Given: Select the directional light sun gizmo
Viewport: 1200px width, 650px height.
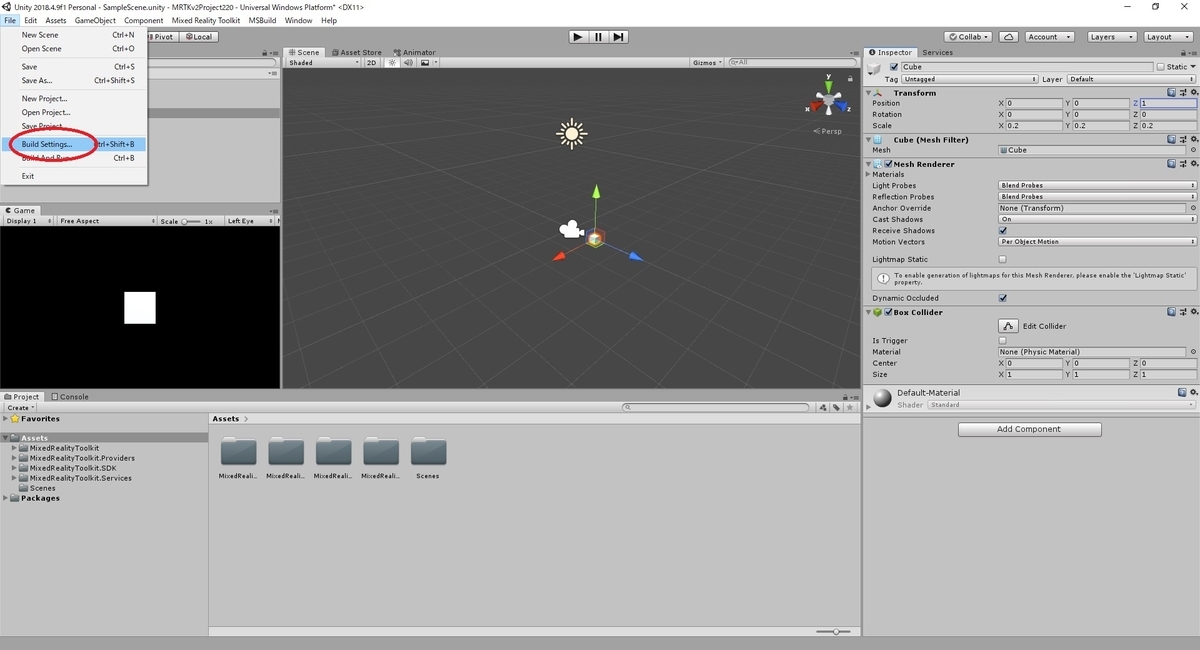Looking at the screenshot, I should point(572,133).
